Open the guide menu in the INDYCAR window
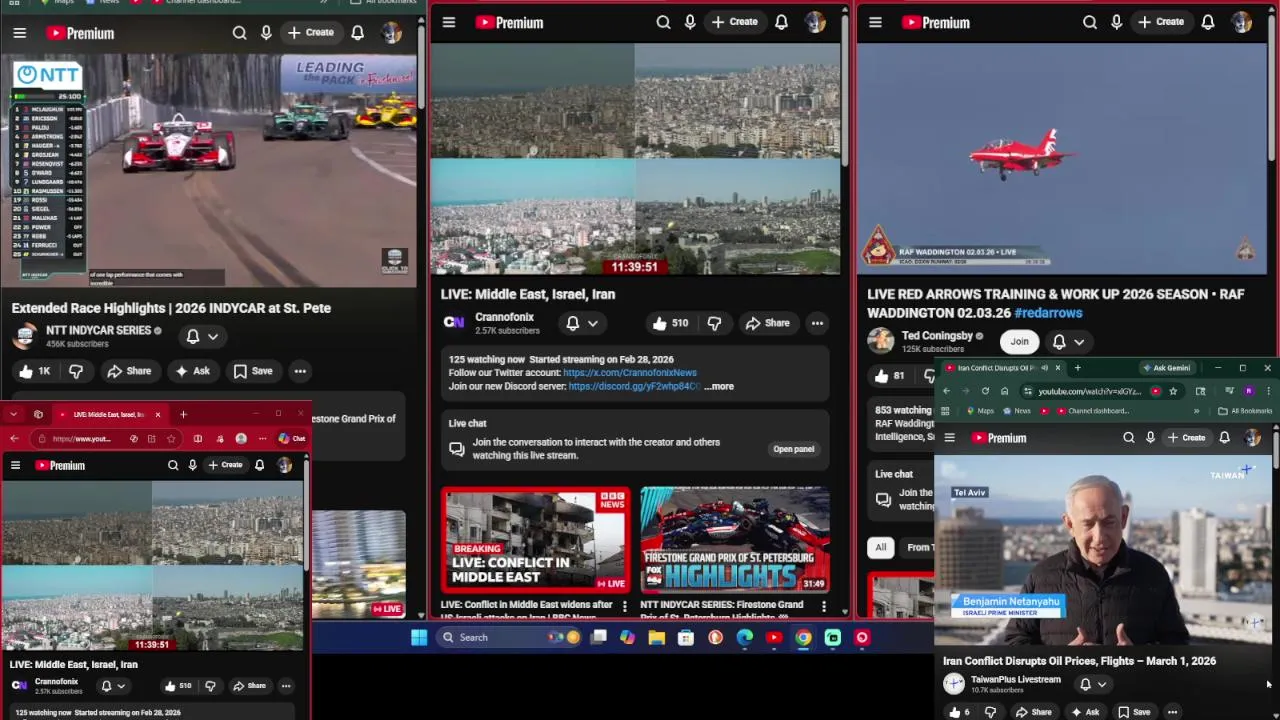 click(19, 33)
